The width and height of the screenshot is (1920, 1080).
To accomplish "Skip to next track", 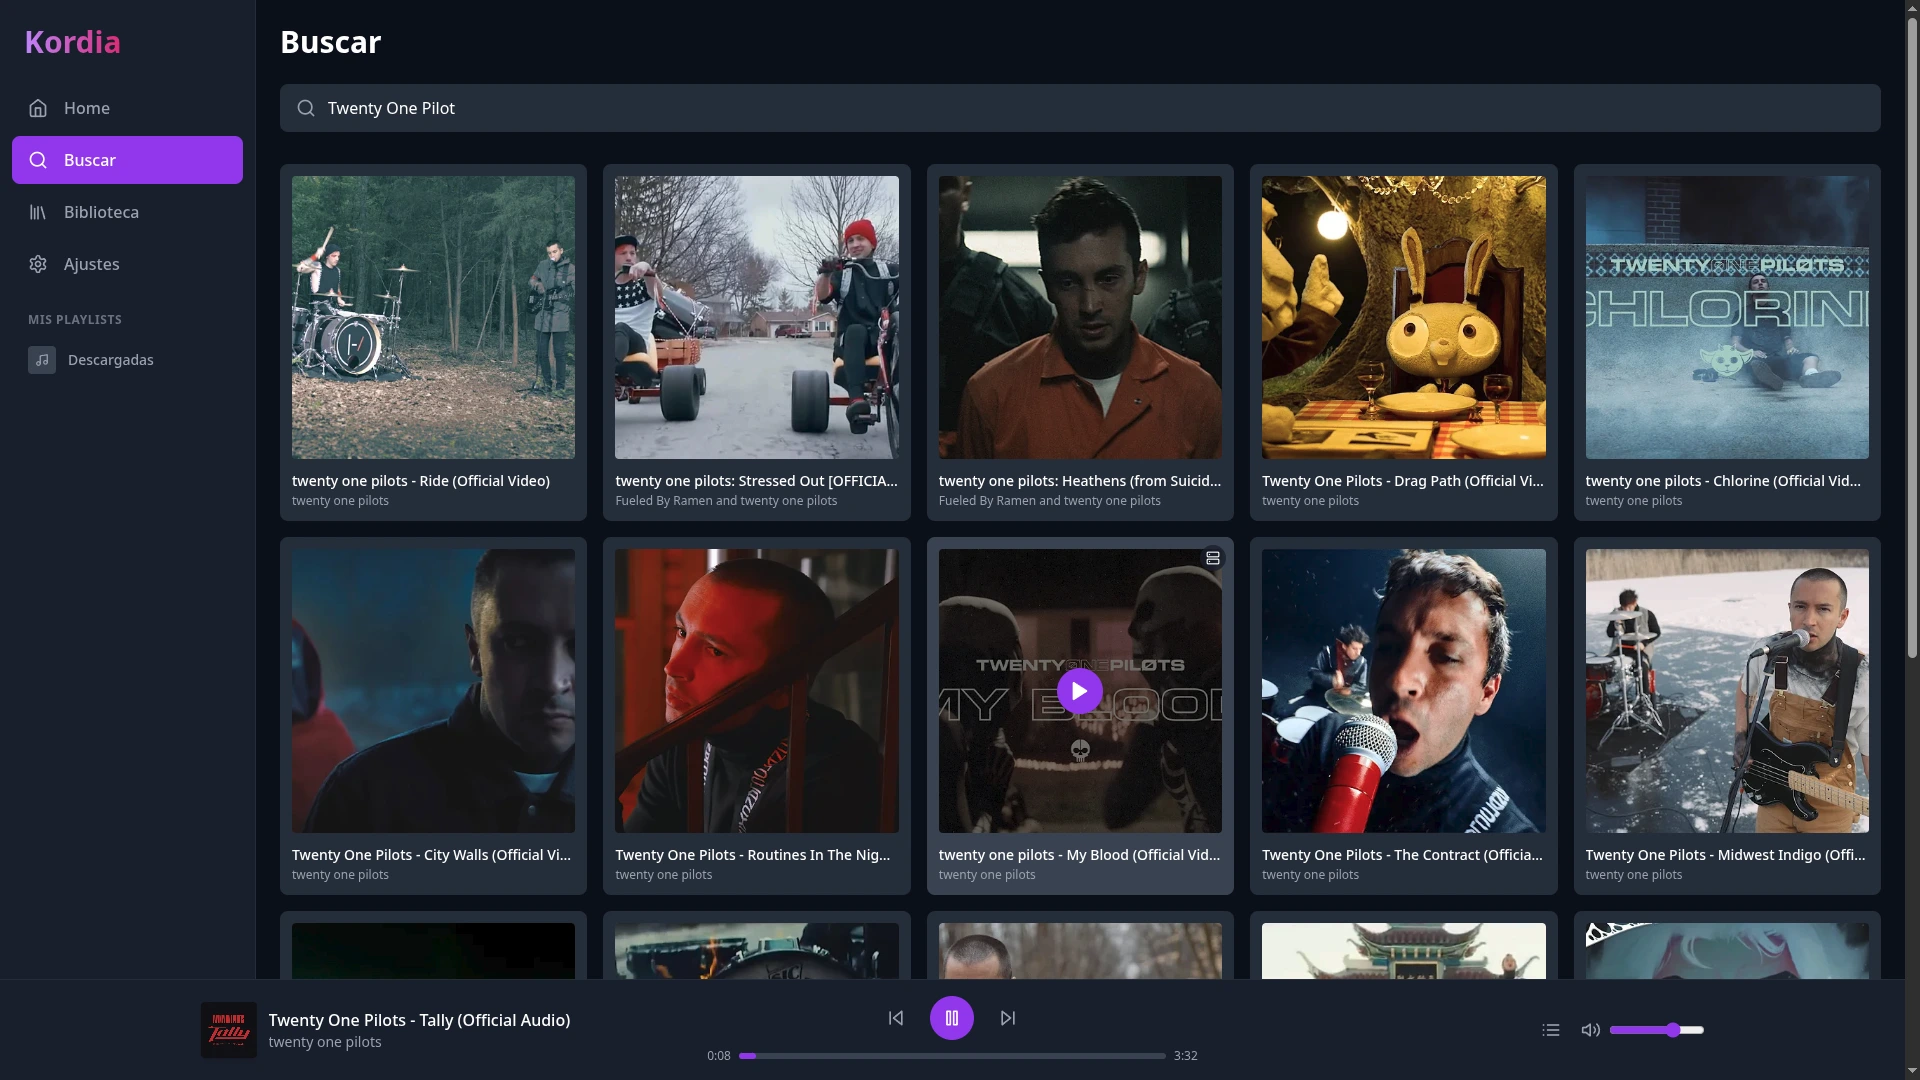I will pyautogui.click(x=1008, y=1018).
